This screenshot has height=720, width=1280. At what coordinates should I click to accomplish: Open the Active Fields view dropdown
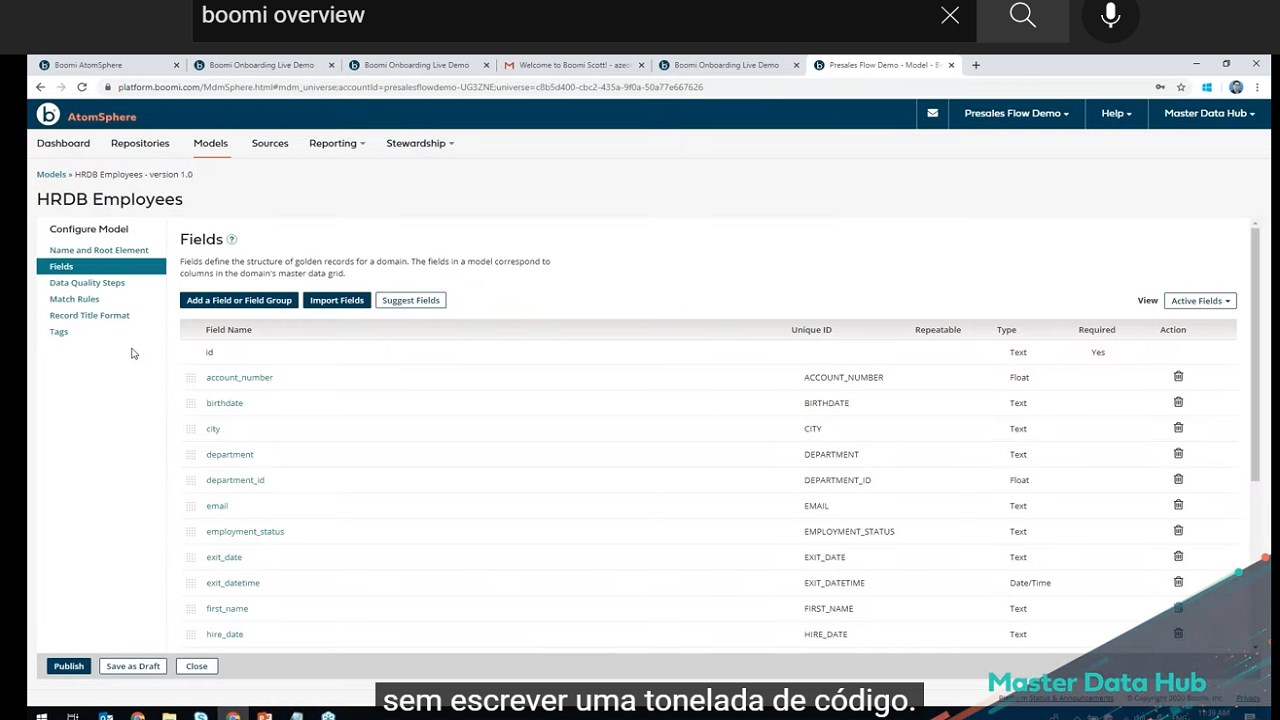click(1200, 301)
